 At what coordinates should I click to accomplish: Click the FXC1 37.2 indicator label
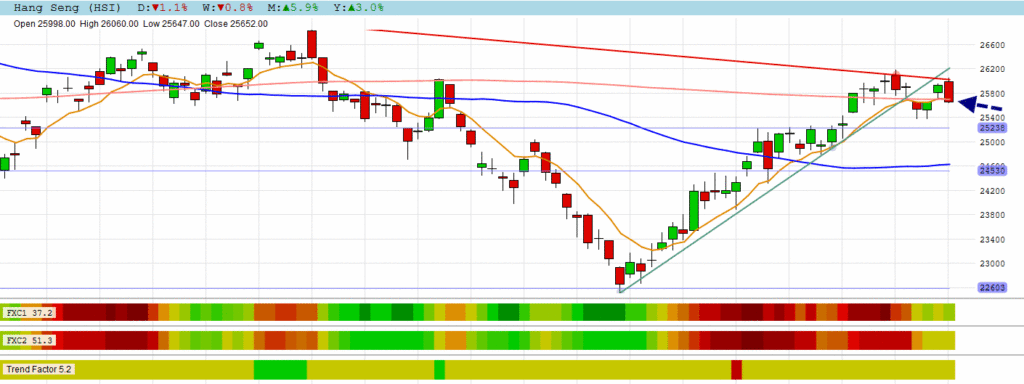coord(30,313)
